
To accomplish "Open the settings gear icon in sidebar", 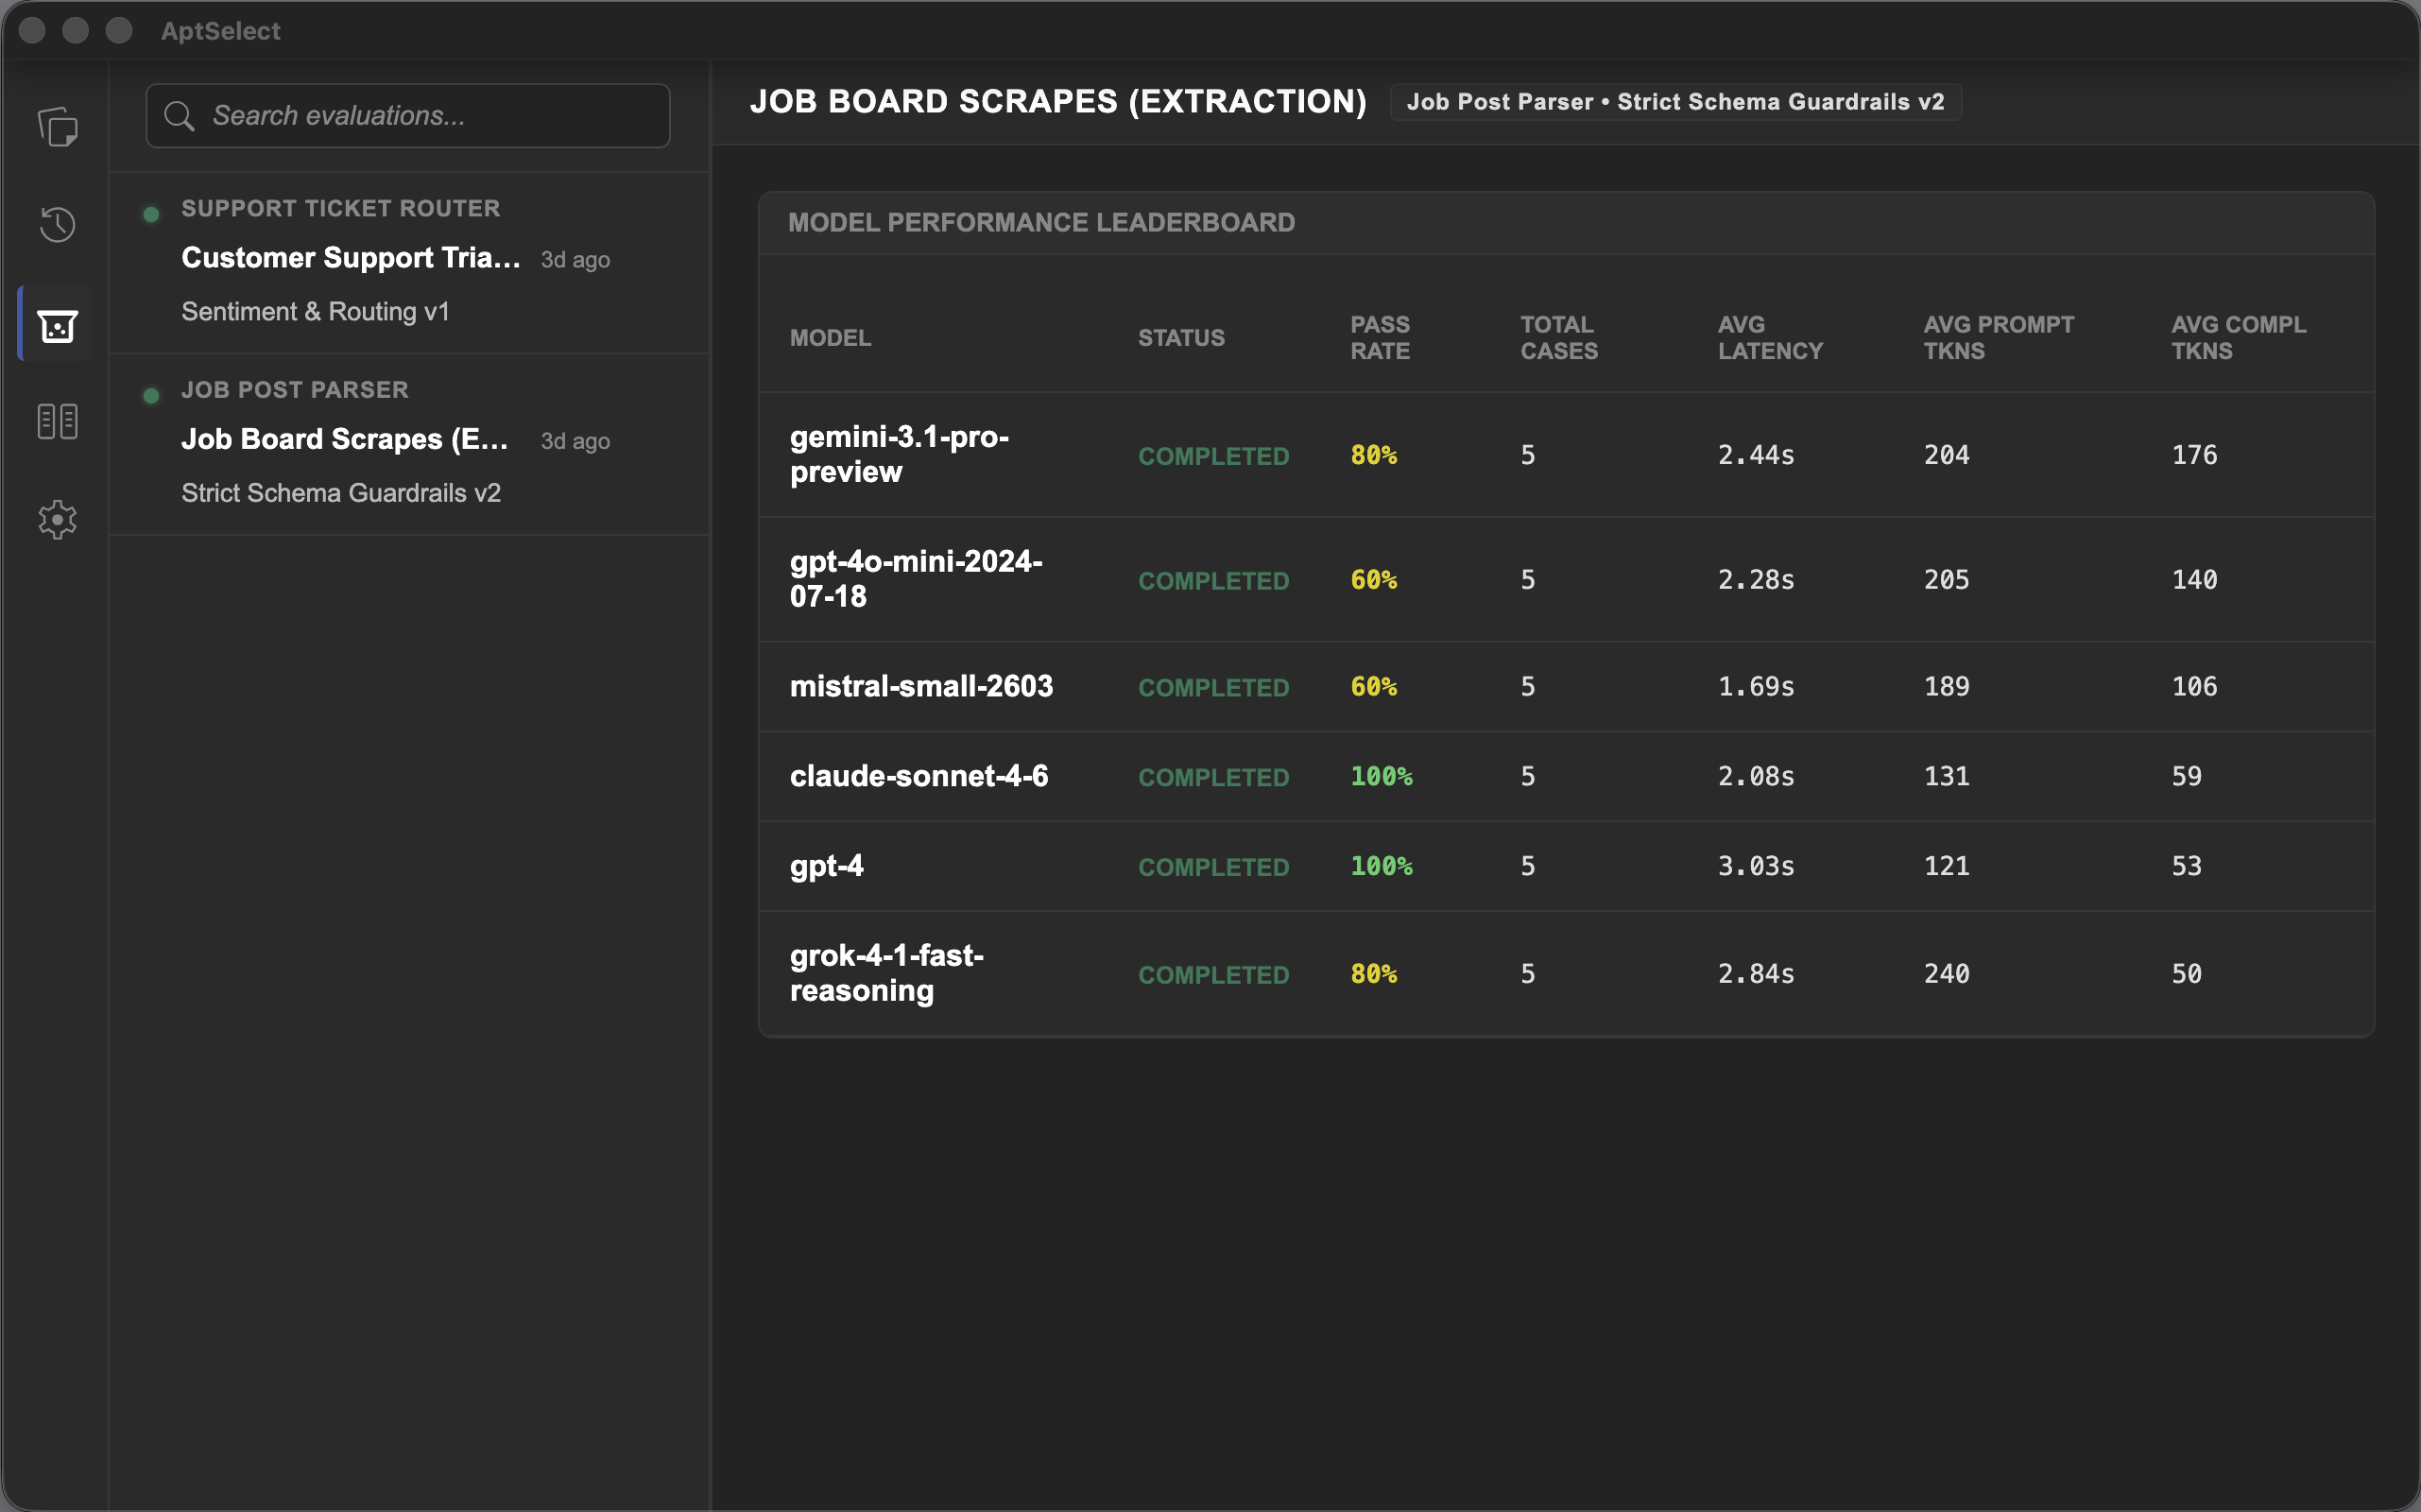I will (57, 519).
